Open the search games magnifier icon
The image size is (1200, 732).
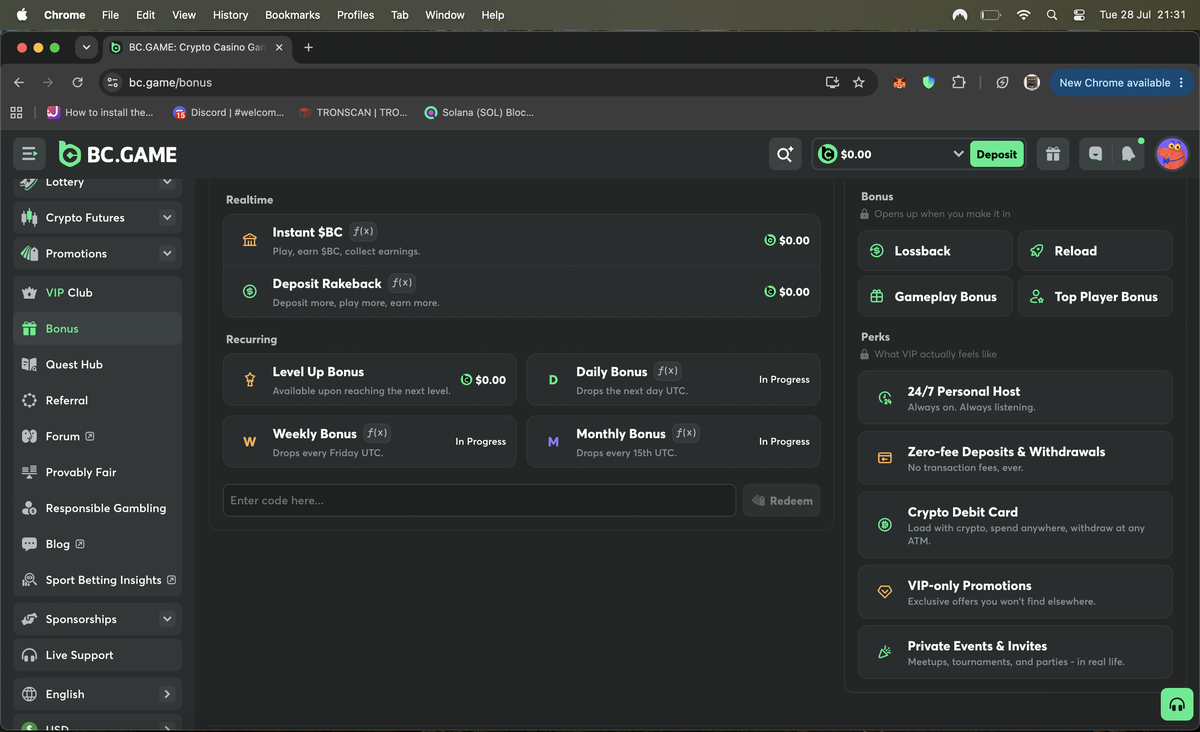785,154
